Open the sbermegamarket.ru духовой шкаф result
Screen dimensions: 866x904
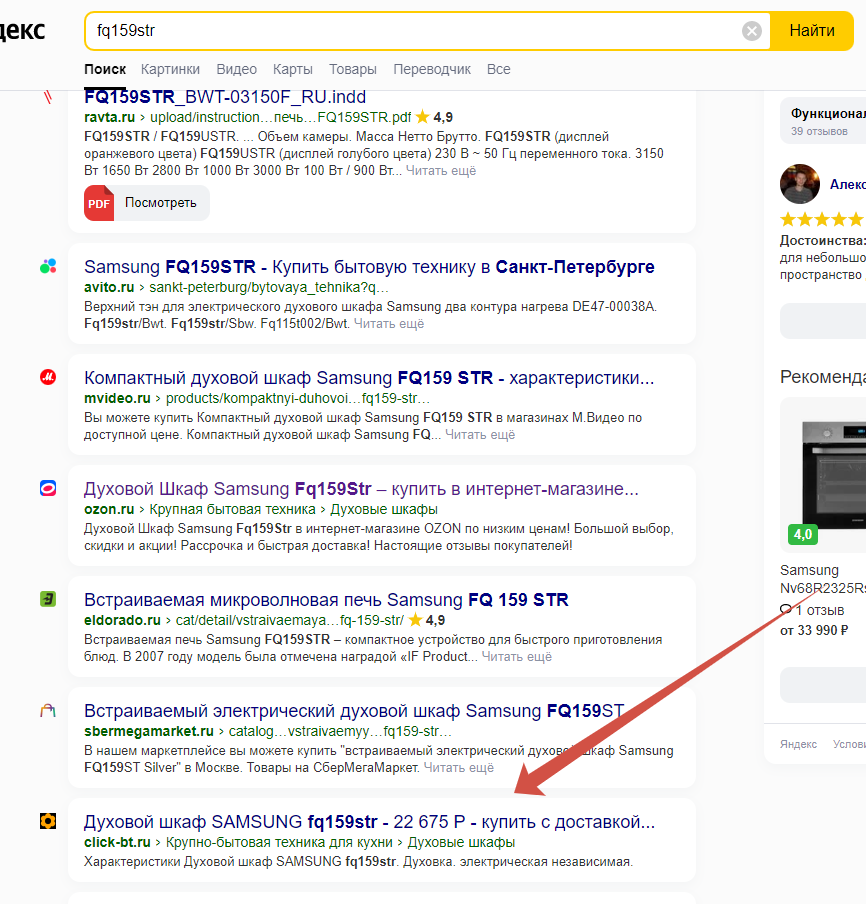(354, 711)
